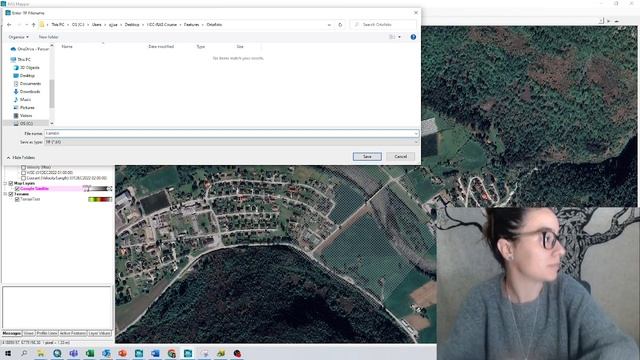The image size is (640, 360).
Task: Go back using the dialog's back arrow
Action: pyautogui.click(x=9, y=25)
